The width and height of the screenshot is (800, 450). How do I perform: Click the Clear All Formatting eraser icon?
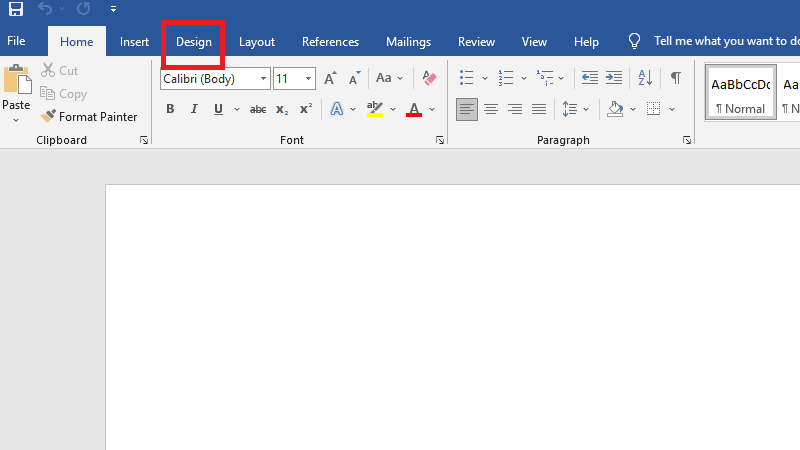(x=430, y=78)
